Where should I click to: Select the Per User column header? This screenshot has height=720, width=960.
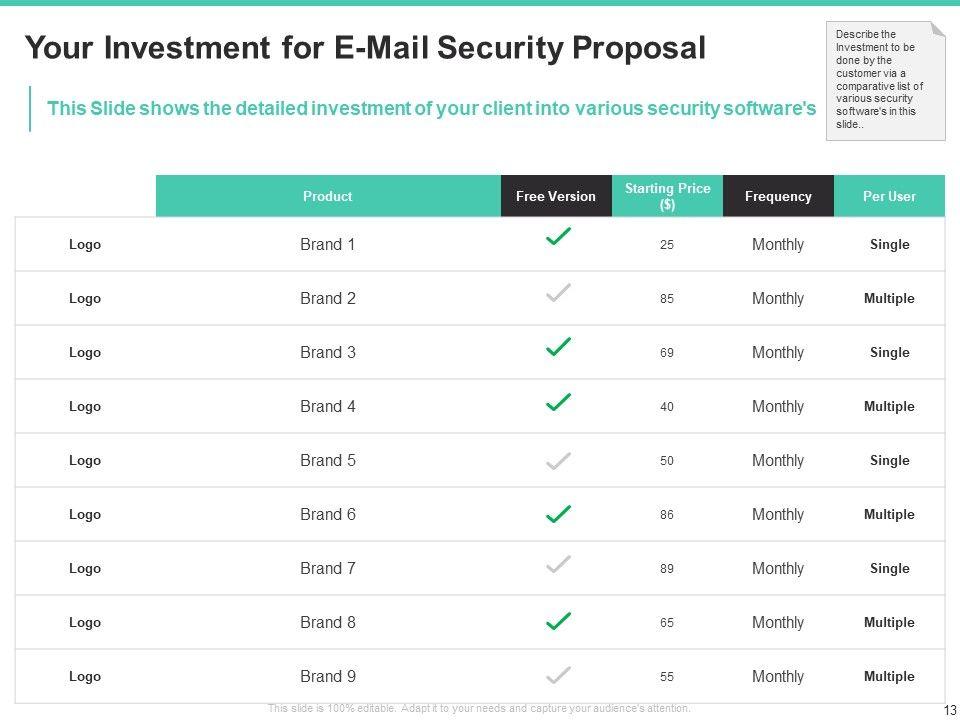tap(889, 196)
